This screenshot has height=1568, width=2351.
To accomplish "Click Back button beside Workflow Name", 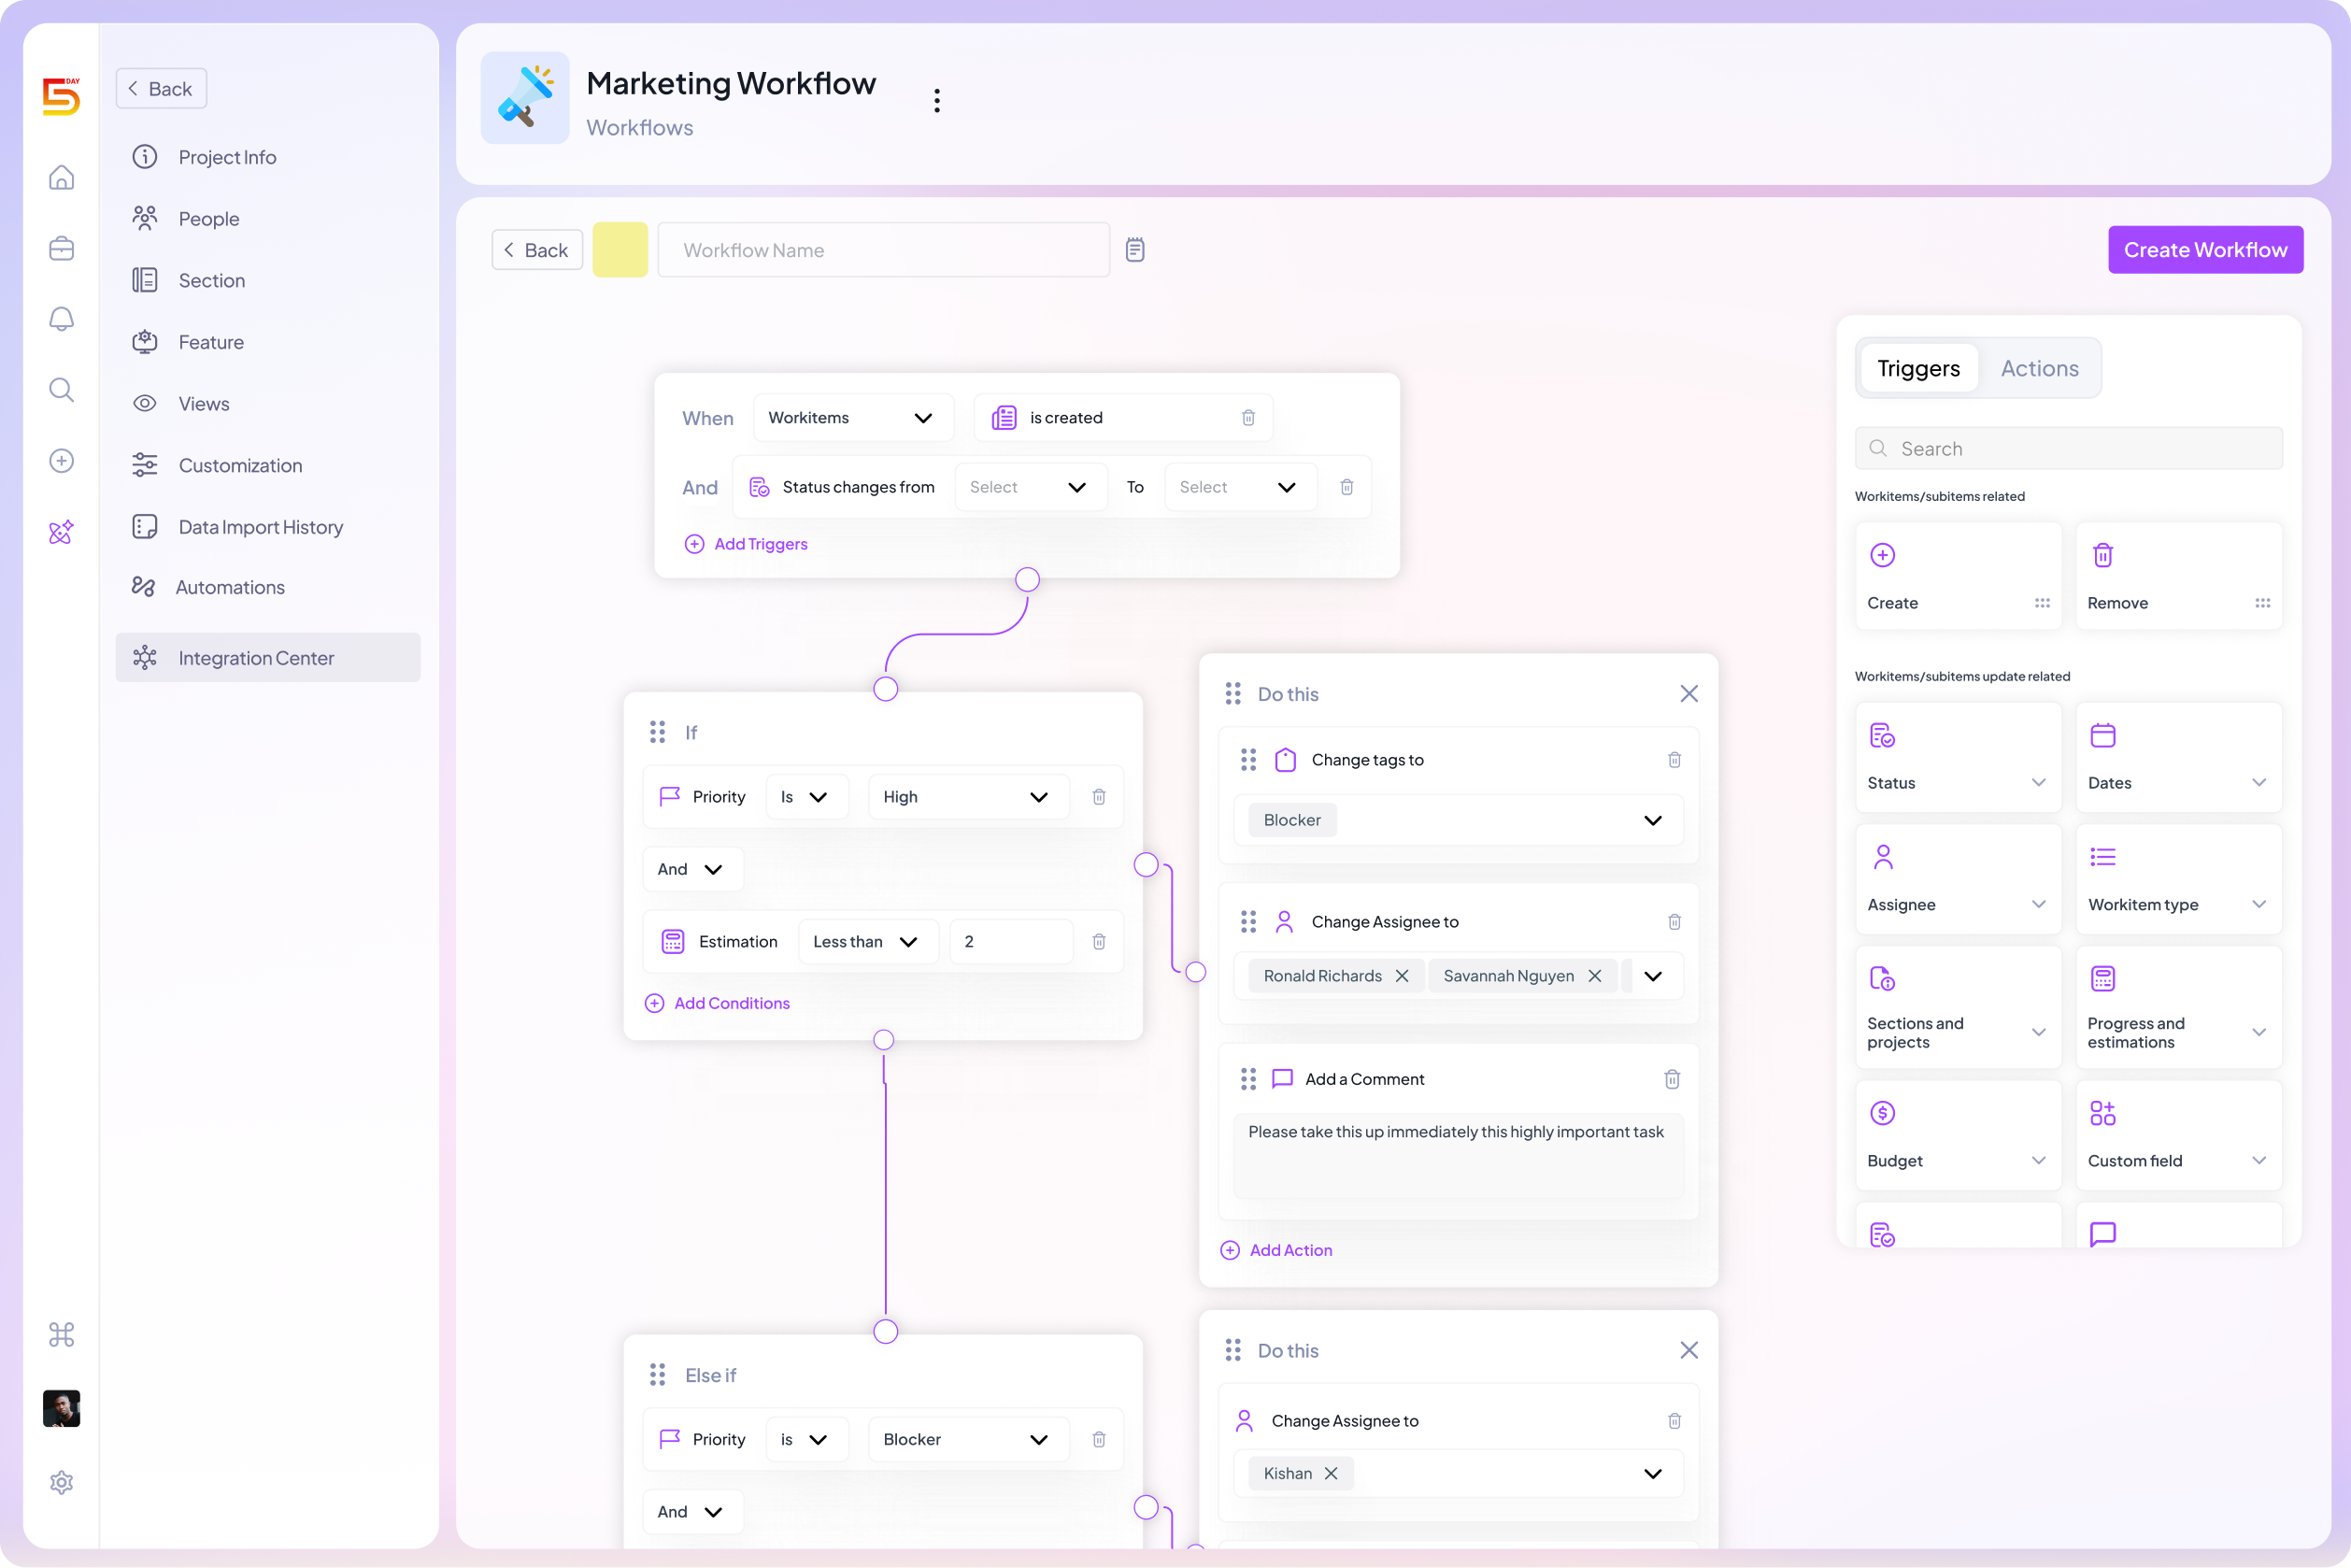I will [x=537, y=250].
